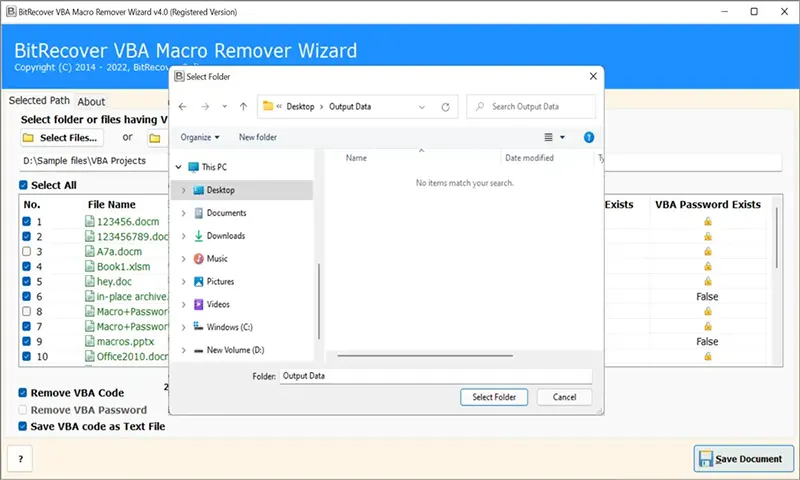The image size is (800, 480).
Task: Click the horizontal scrollbar in file list
Action: tap(460, 356)
